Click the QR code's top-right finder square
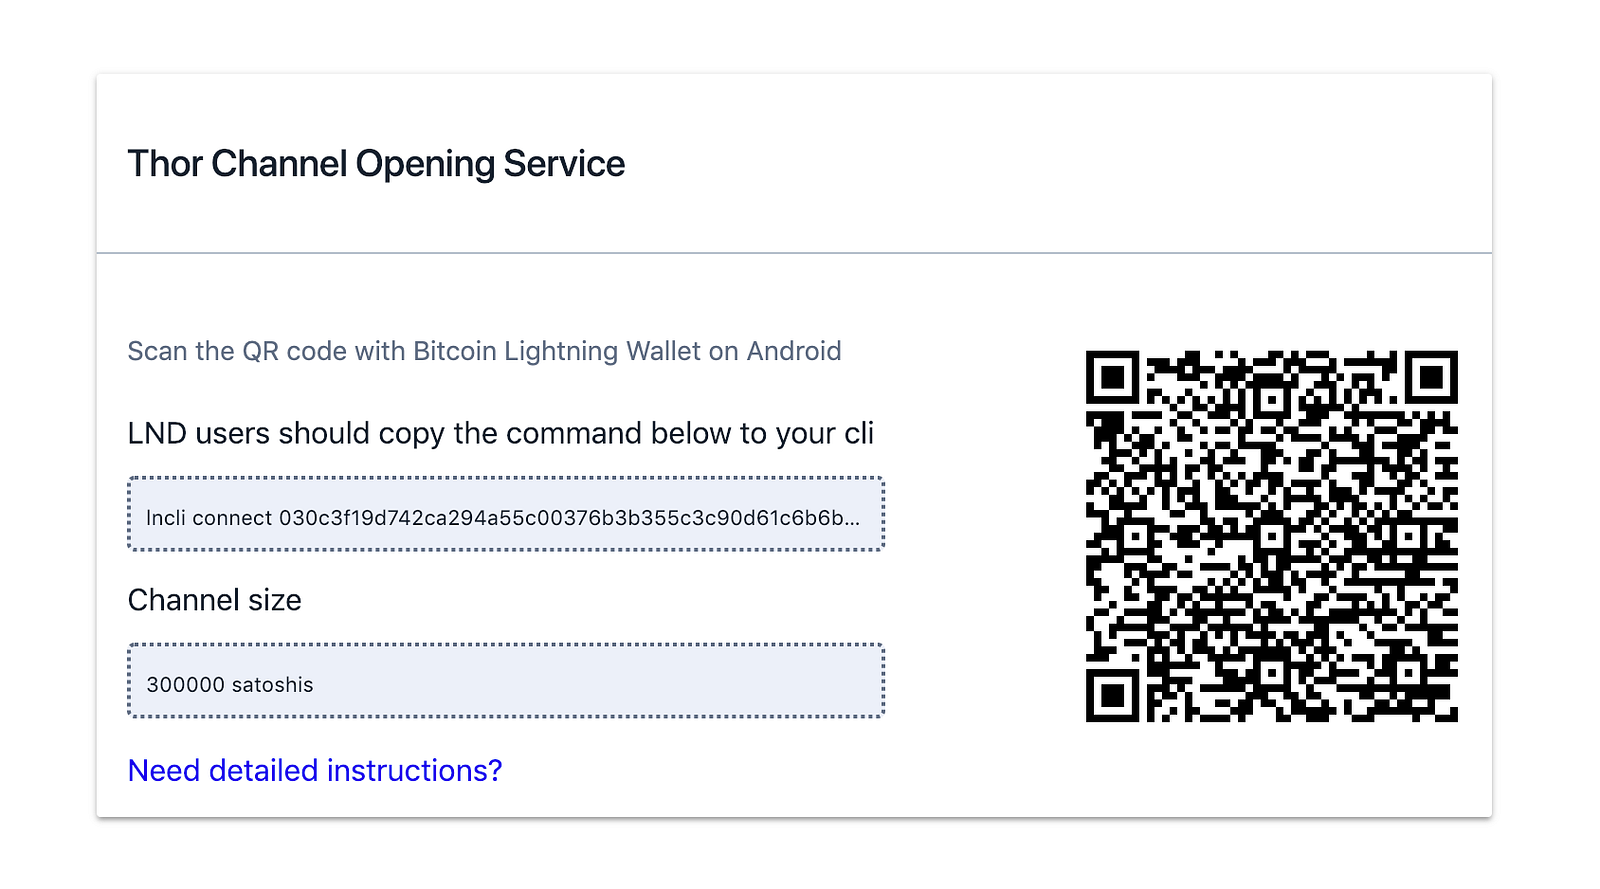The image size is (1600, 889). (1431, 377)
